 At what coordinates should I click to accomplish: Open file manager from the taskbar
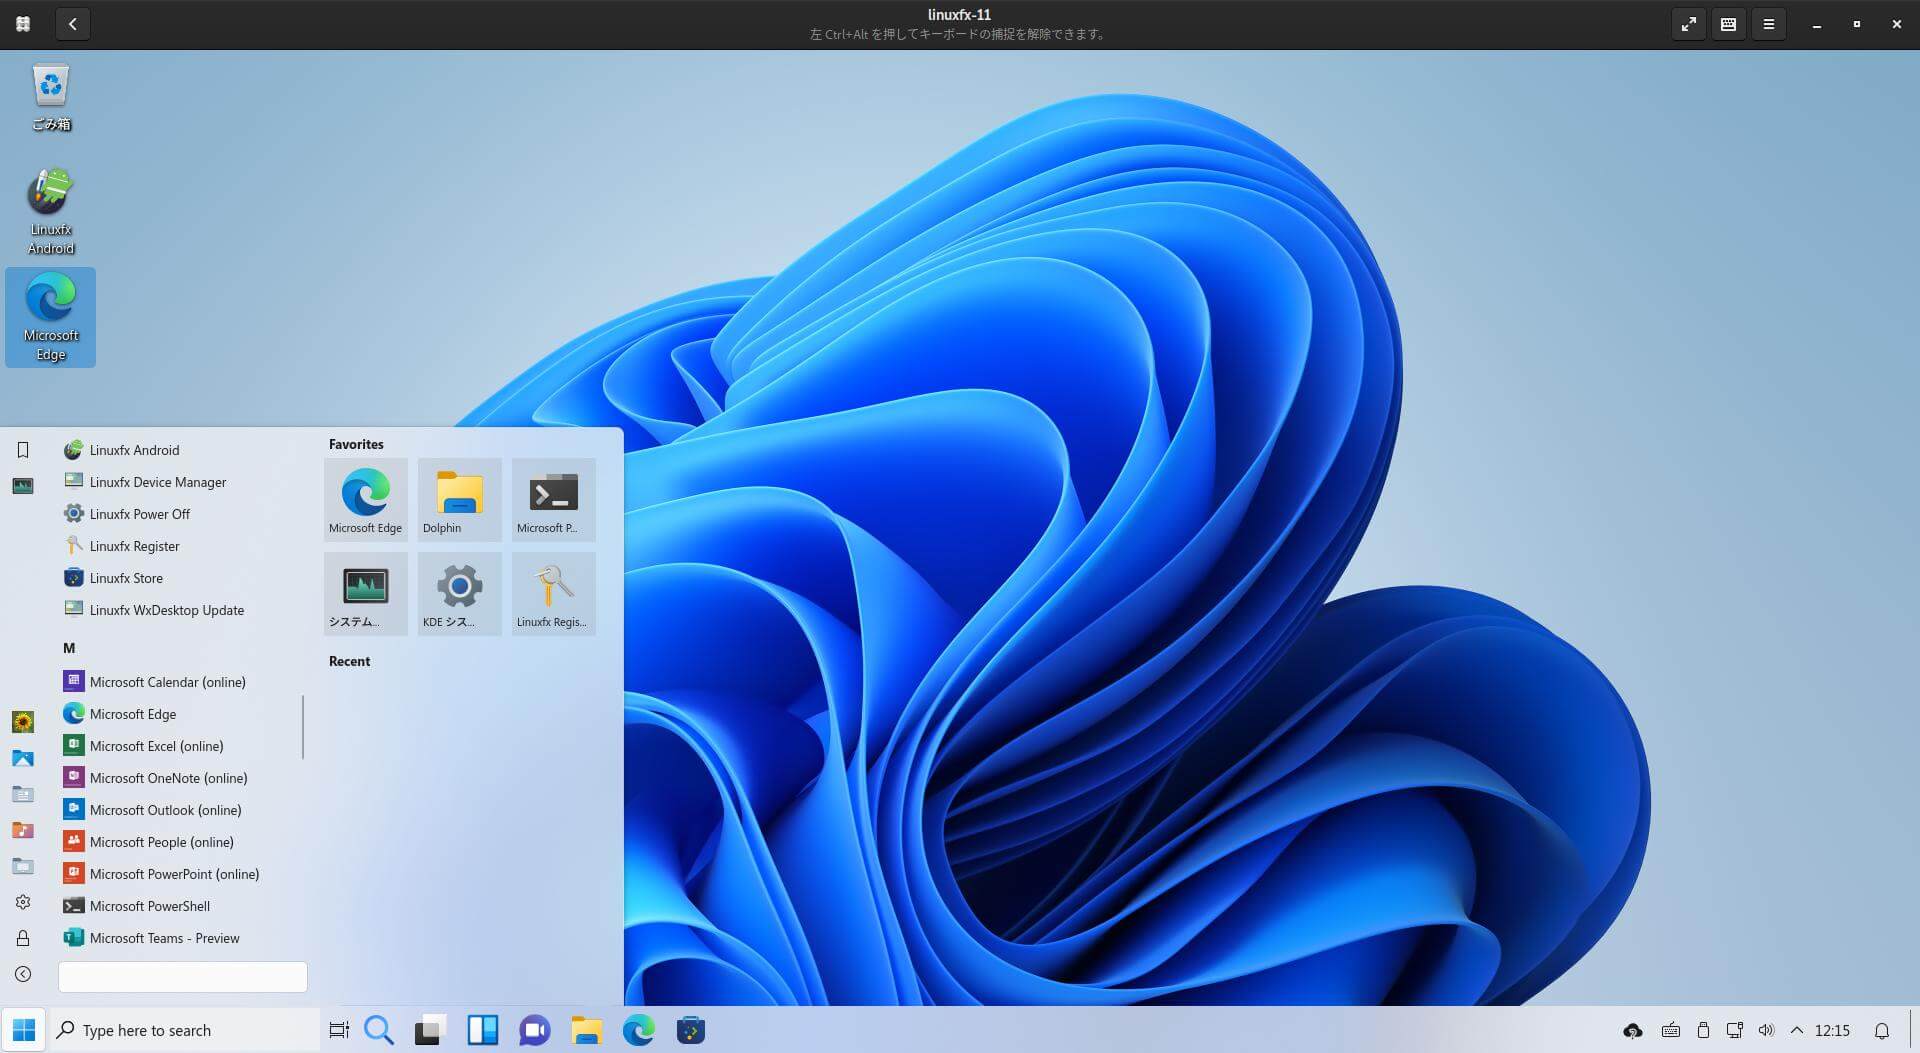coord(586,1030)
